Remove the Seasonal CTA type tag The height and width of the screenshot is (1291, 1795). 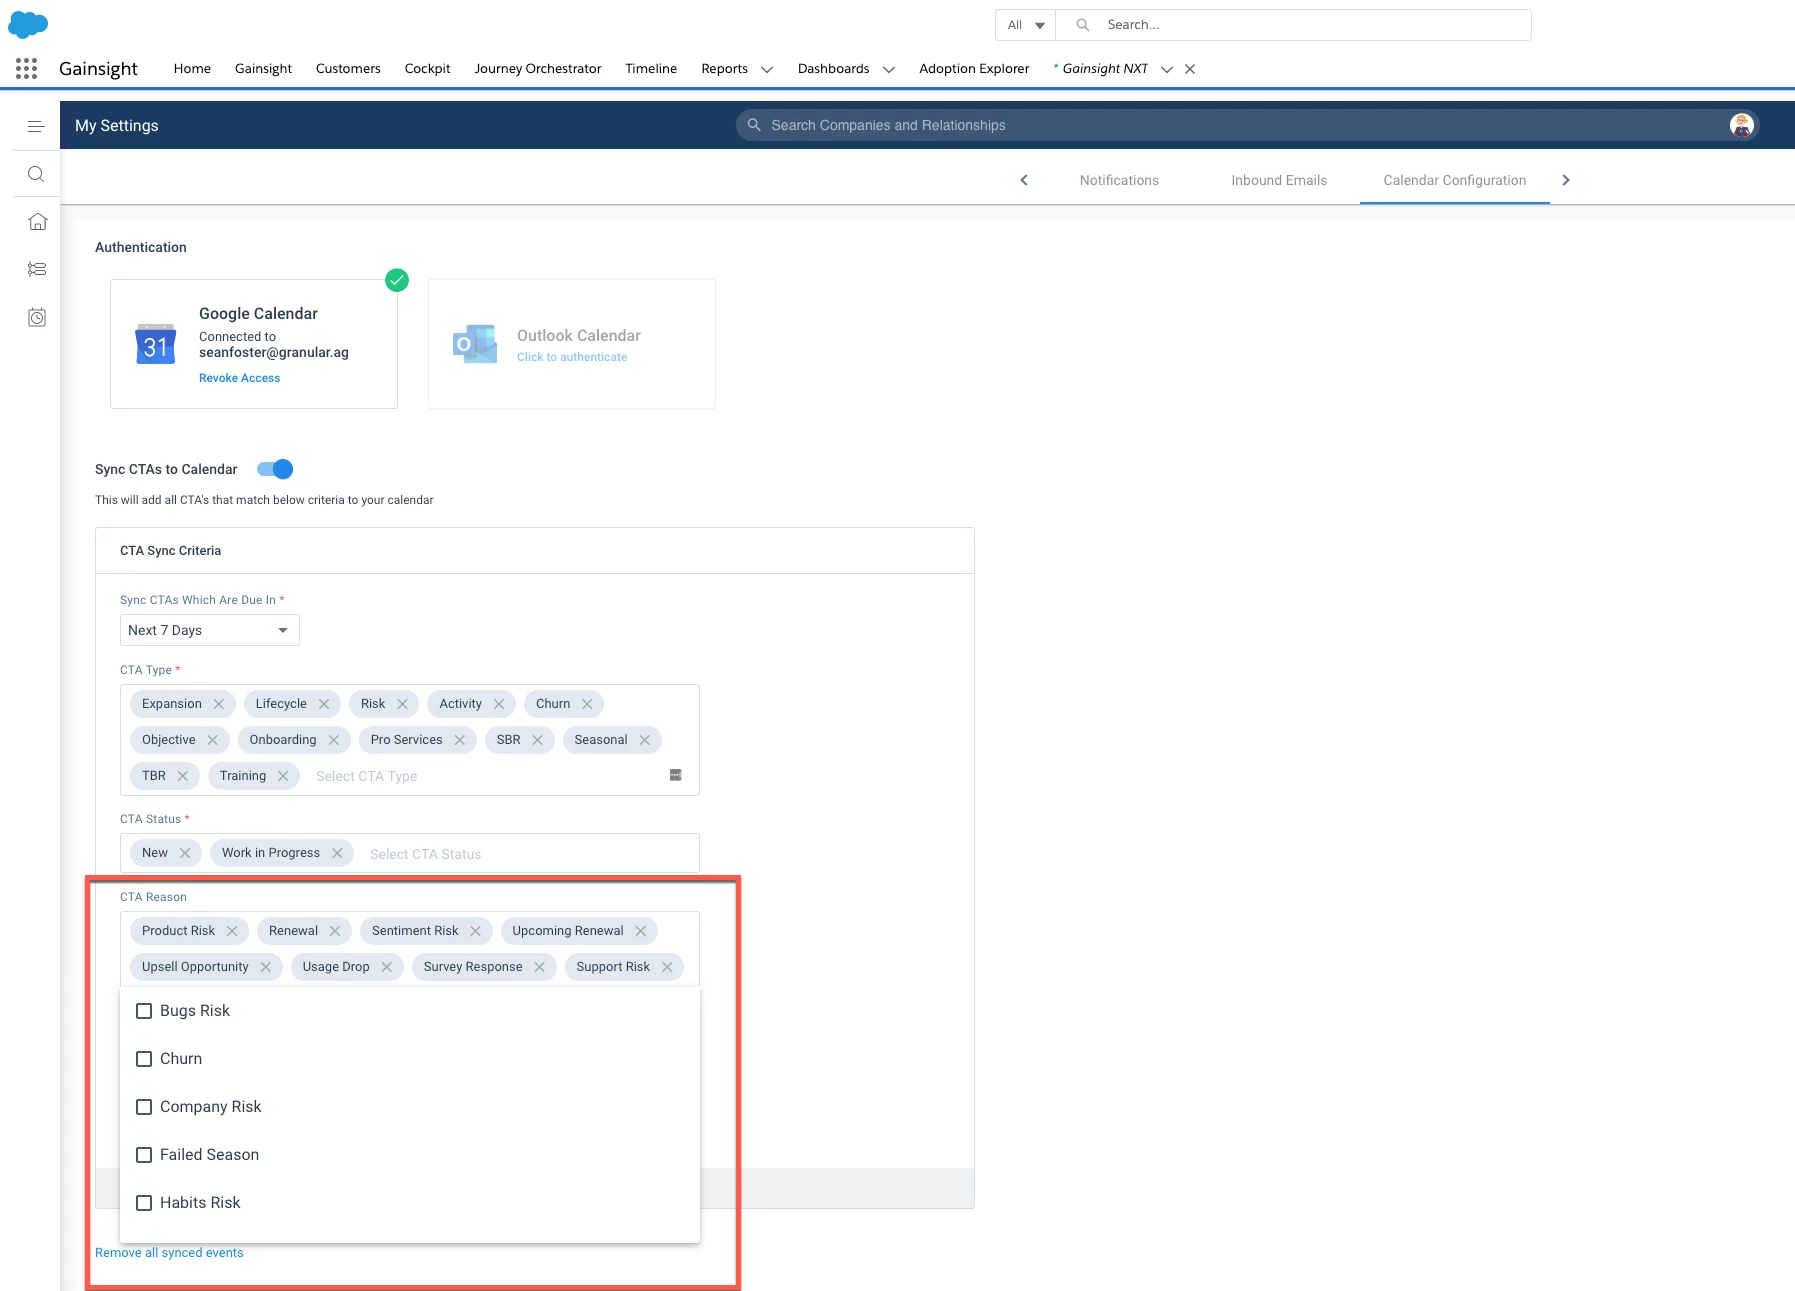[645, 740]
